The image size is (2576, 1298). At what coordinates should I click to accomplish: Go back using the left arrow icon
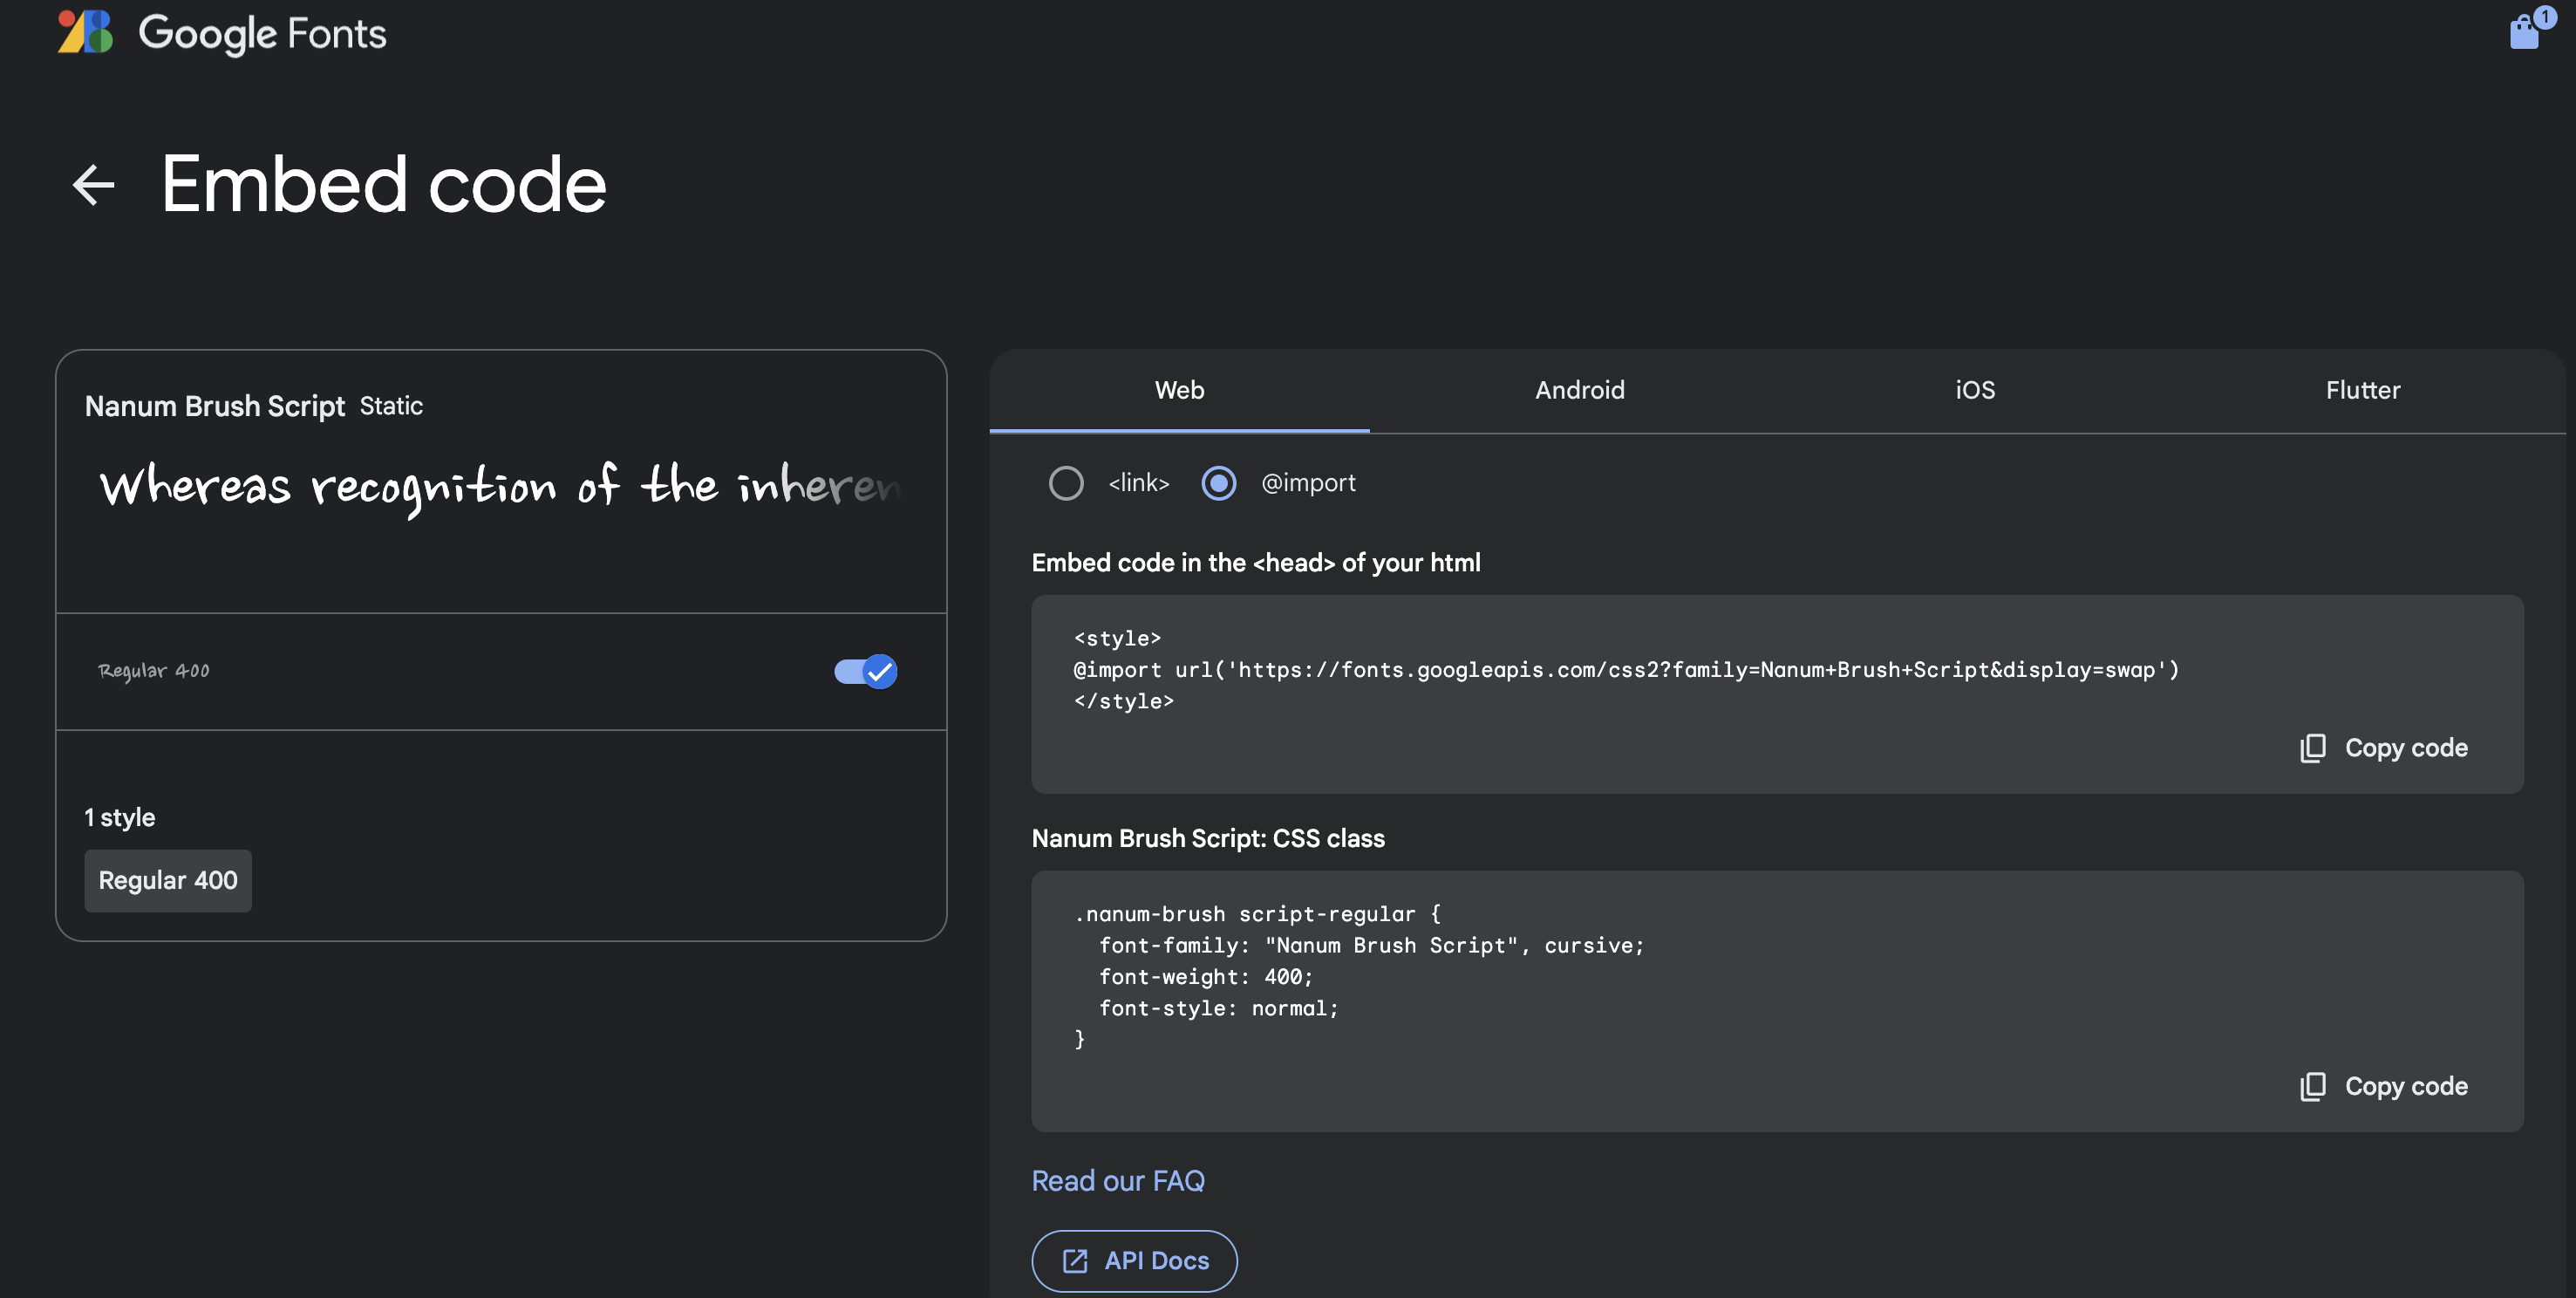(94, 185)
